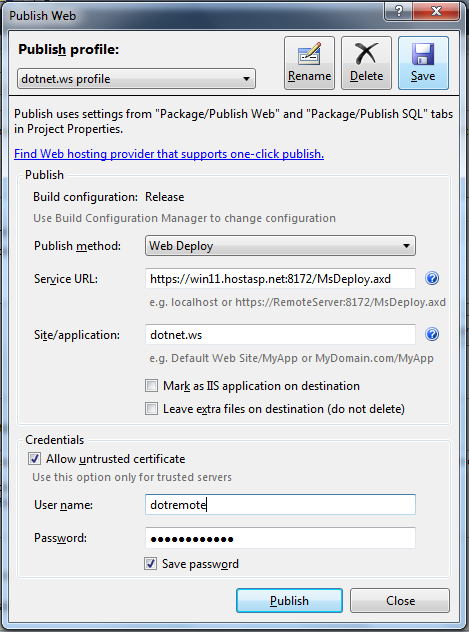Viewport: 469px width, 632px height.
Task: Uncheck Allow untrusted certificate
Action: click(x=34, y=459)
